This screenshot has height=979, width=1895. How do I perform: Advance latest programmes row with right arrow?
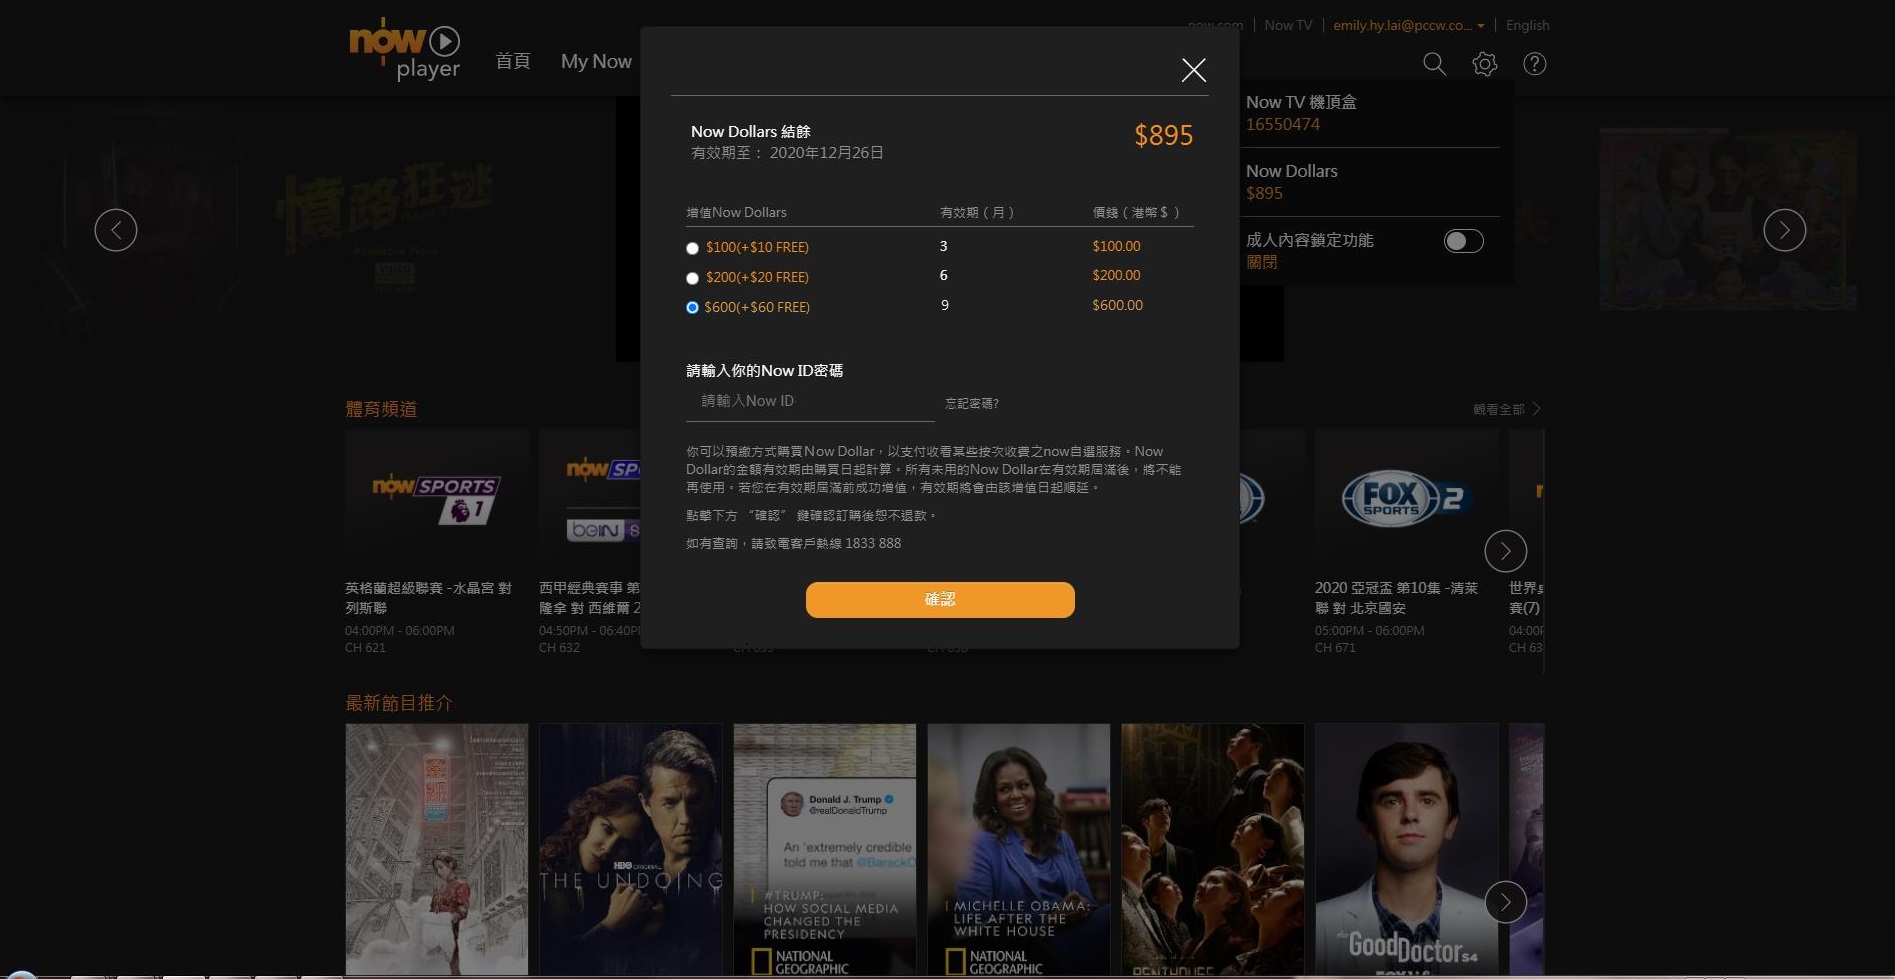[1505, 902]
